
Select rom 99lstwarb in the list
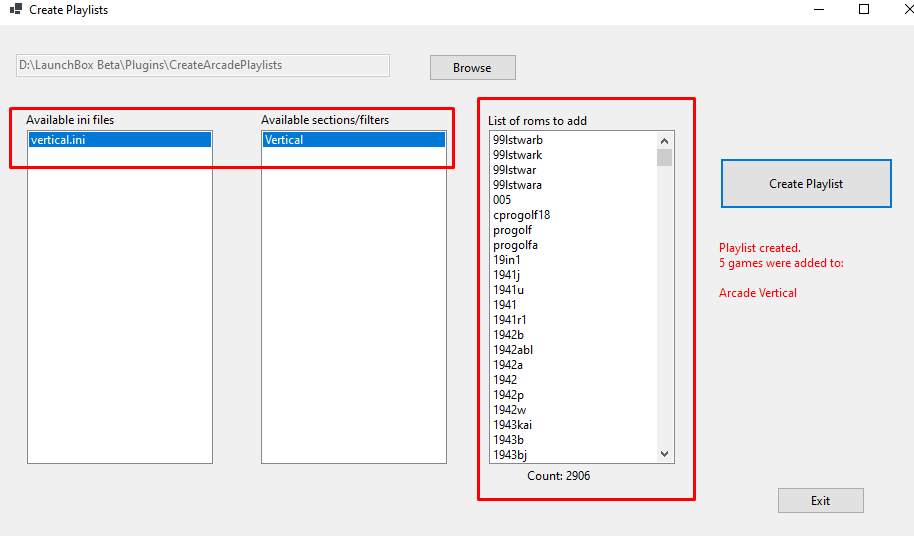[518, 140]
